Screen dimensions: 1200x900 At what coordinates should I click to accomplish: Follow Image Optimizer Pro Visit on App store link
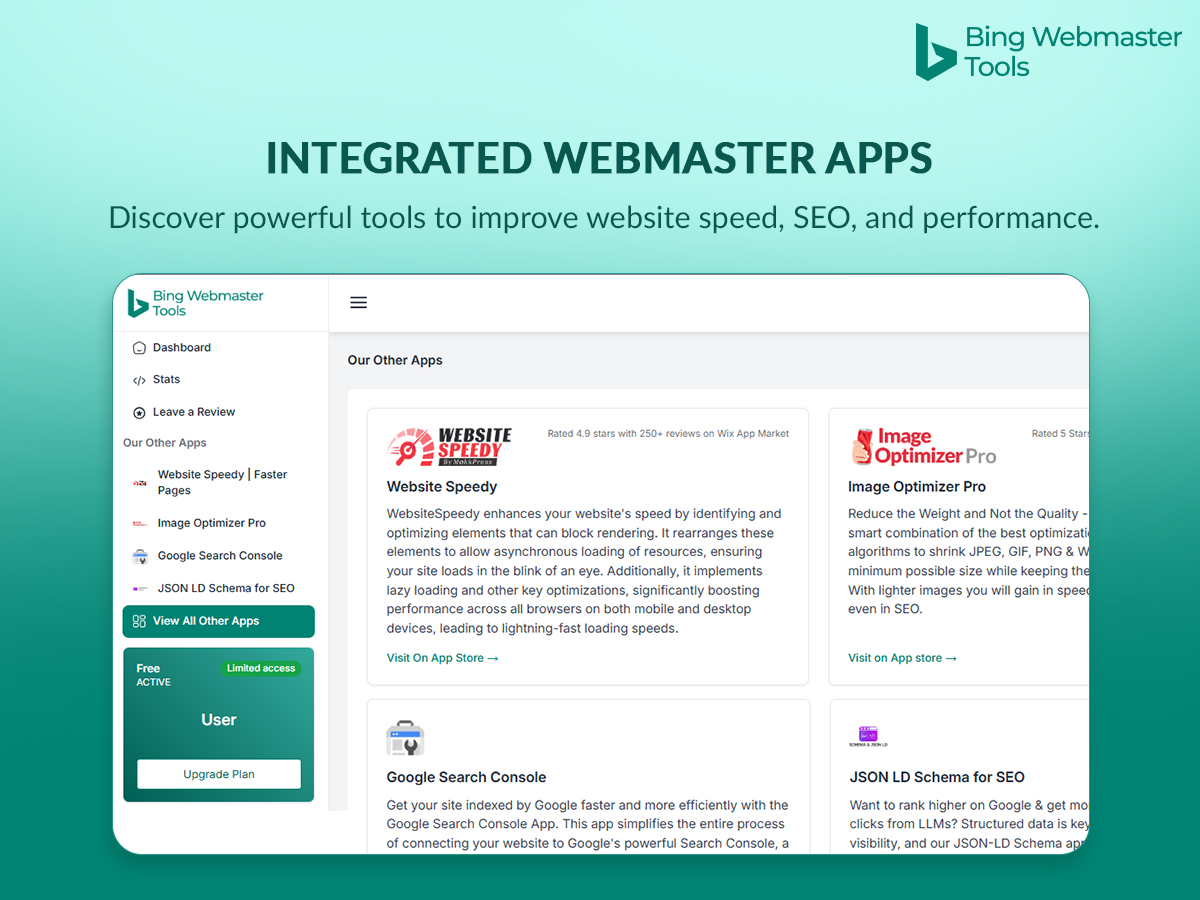pos(902,658)
